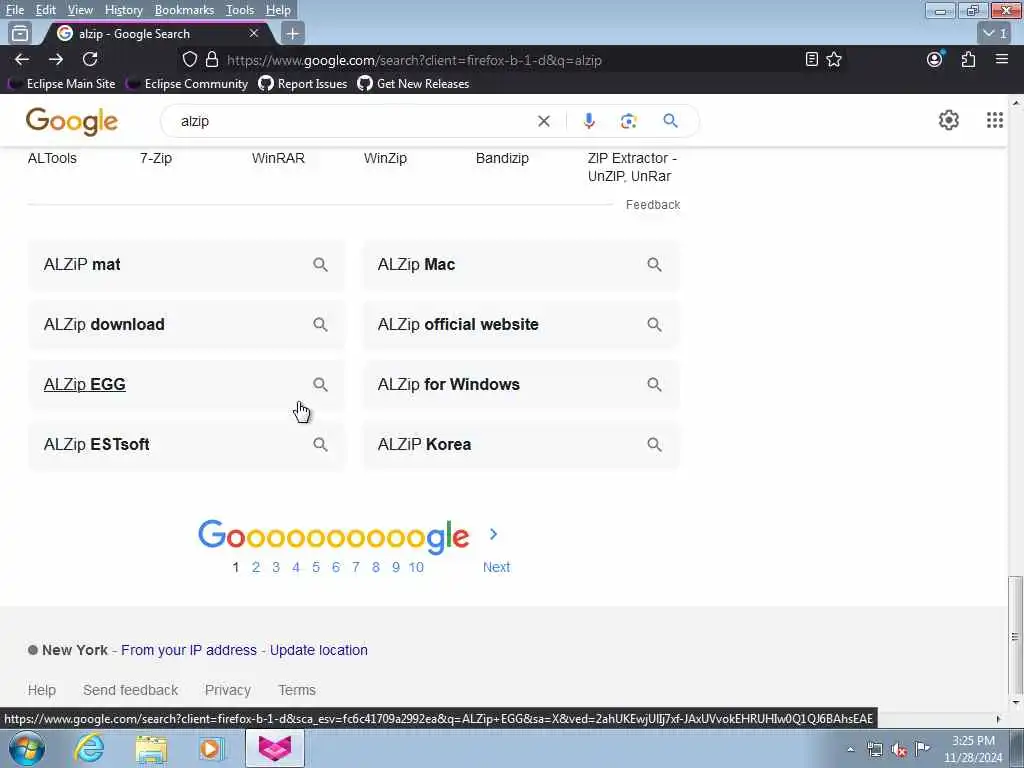Expand the list all tabs dropdown

996,33
